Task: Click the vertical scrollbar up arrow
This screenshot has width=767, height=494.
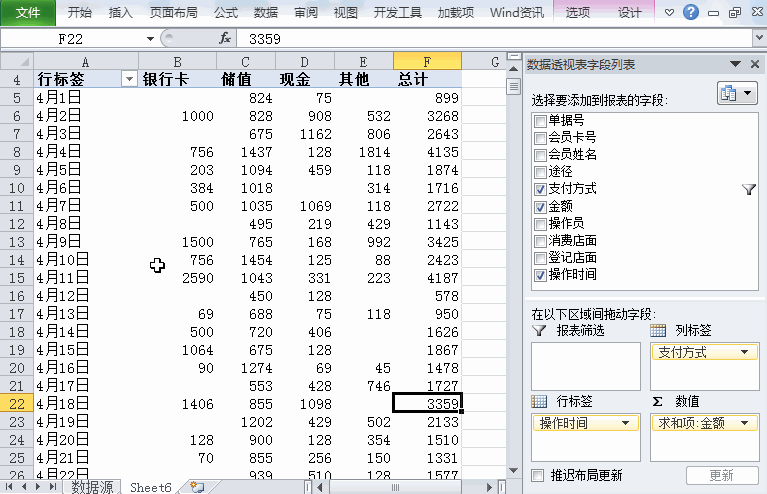Action: [513, 68]
